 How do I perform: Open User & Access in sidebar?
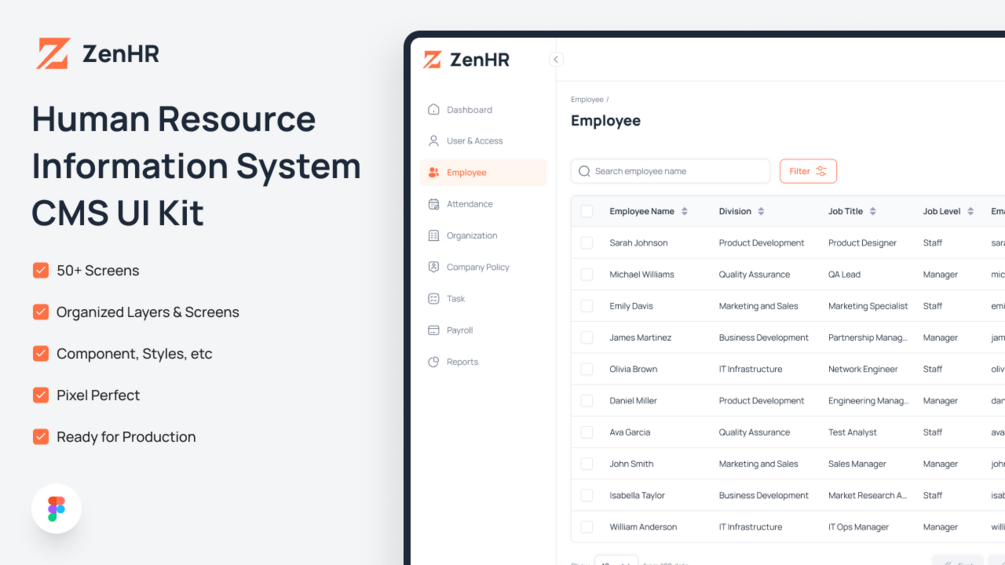[x=483, y=141]
